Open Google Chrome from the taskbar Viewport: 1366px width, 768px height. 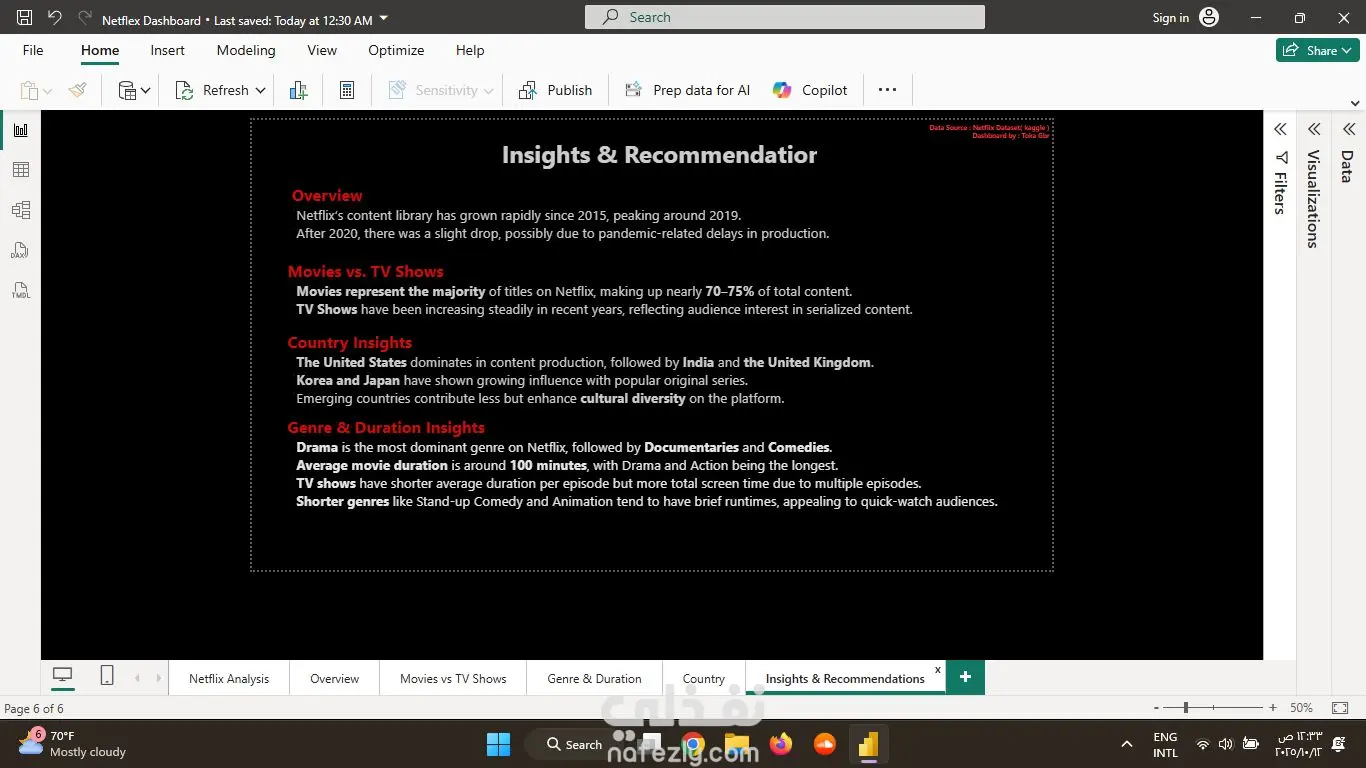coord(693,744)
